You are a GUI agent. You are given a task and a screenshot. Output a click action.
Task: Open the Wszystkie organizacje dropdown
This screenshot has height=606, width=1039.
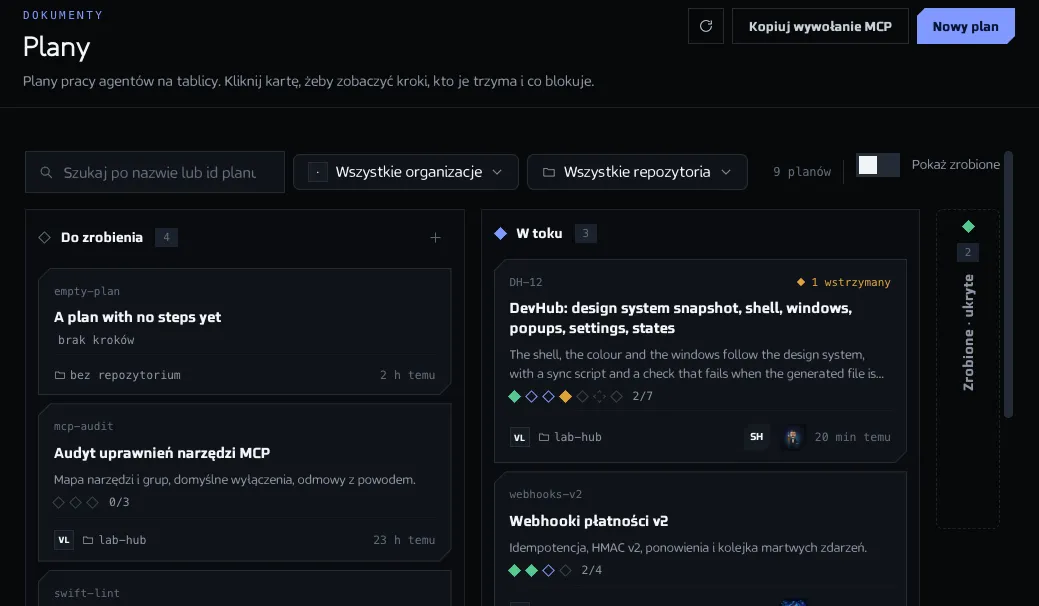tap(406, 172)
